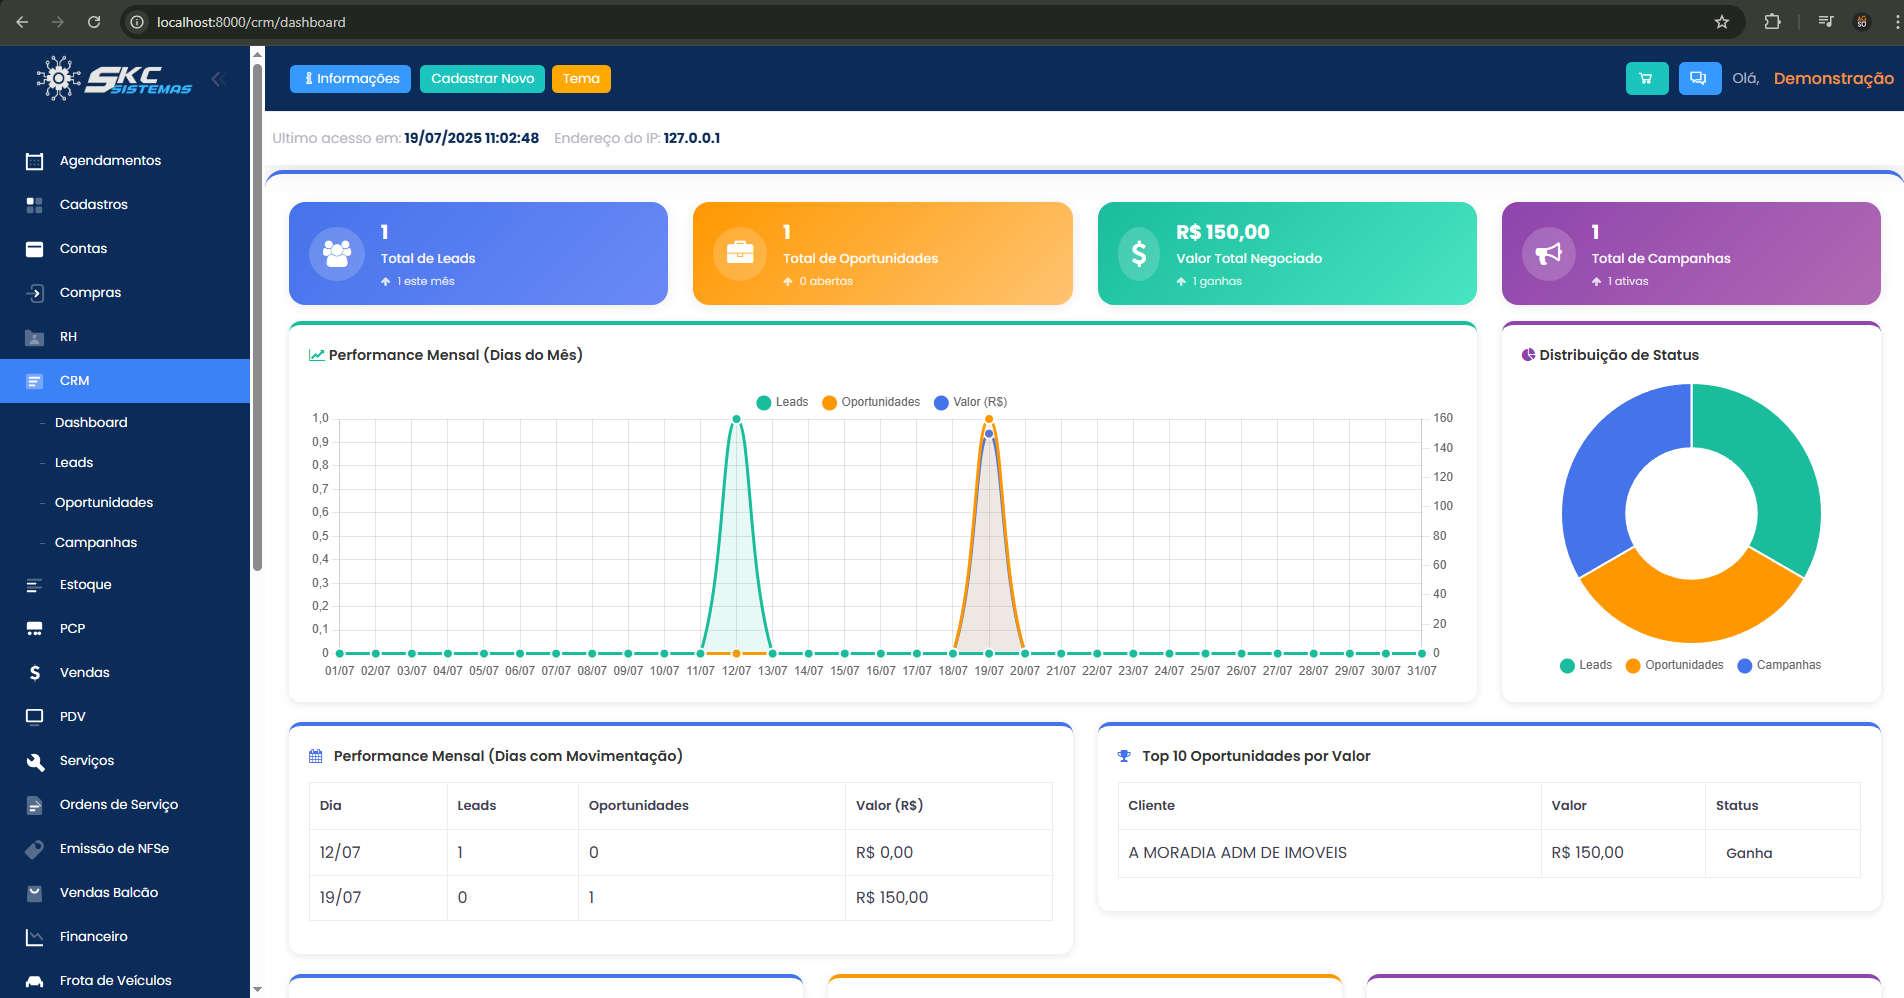Open the chat messages icon in header
Screen dimensions: 1904x998
click(1699, 78)
